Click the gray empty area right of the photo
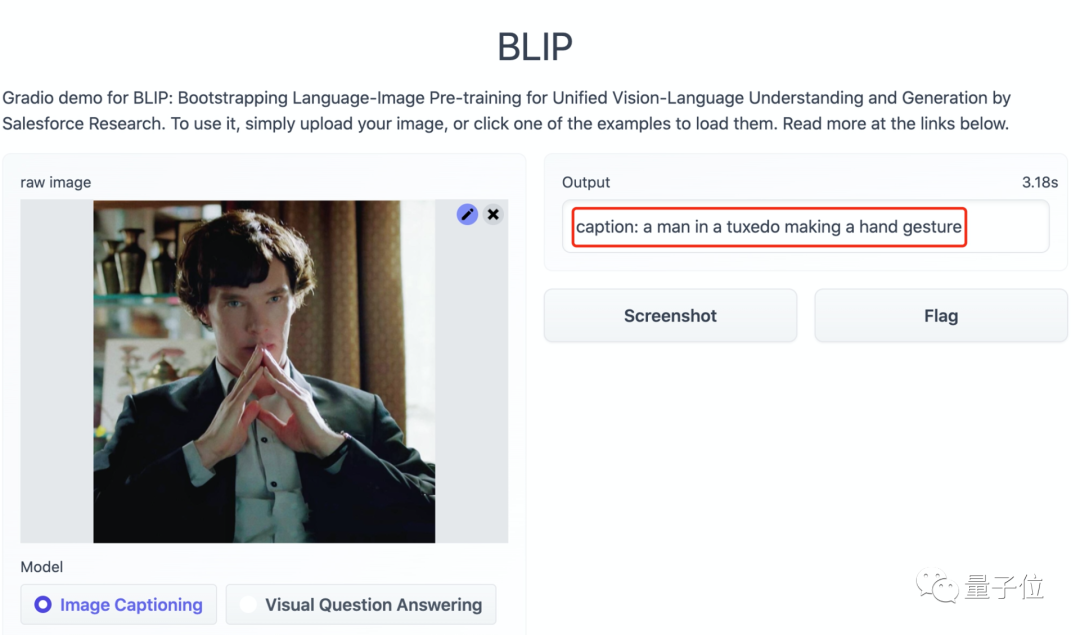Screen dimensions: 1080x635 pyautogui.click(x=471, y=400)
